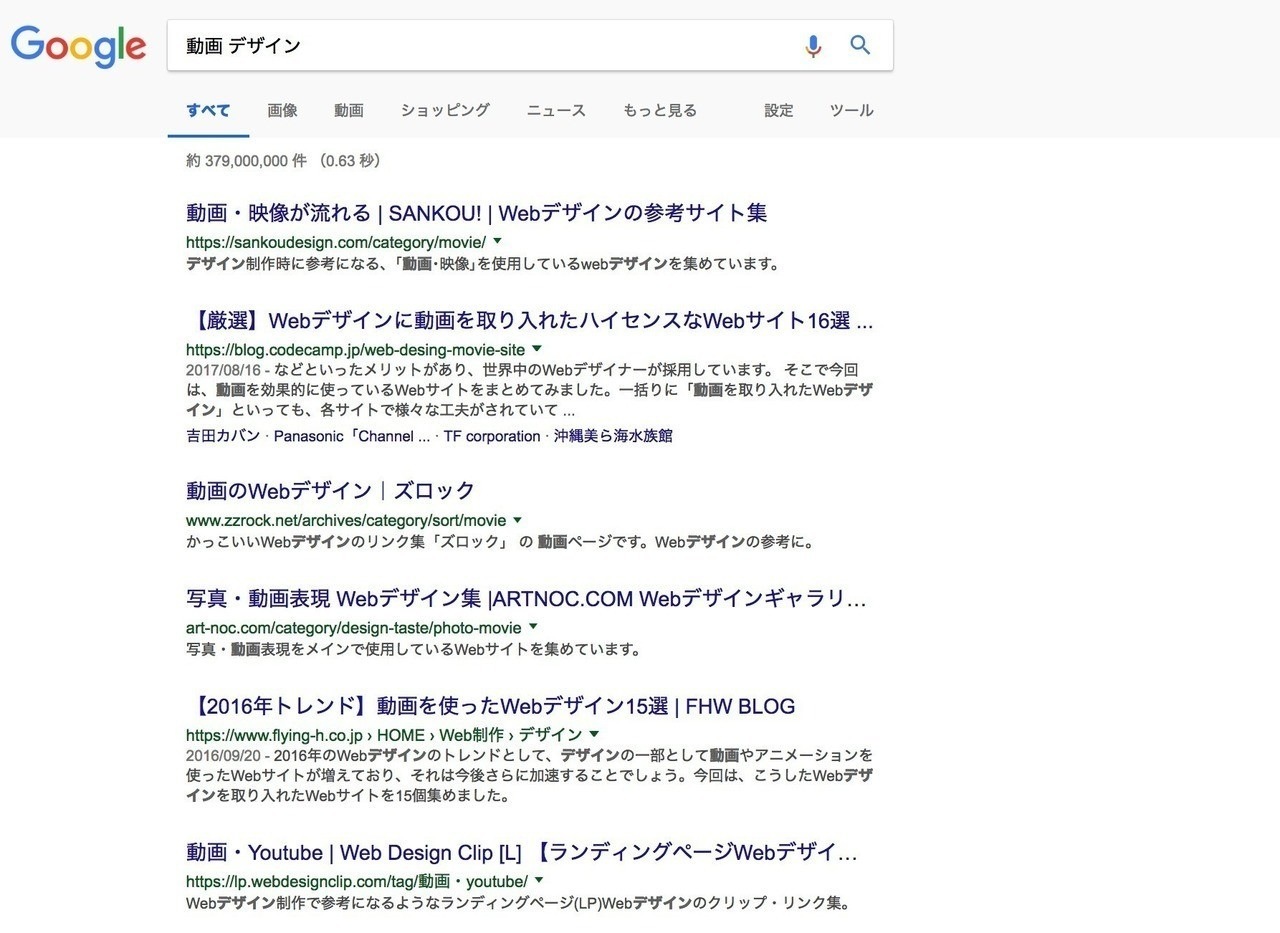1280x933 pixels.
Task: Switch to the 画像 tab
Action: [282, 110]
